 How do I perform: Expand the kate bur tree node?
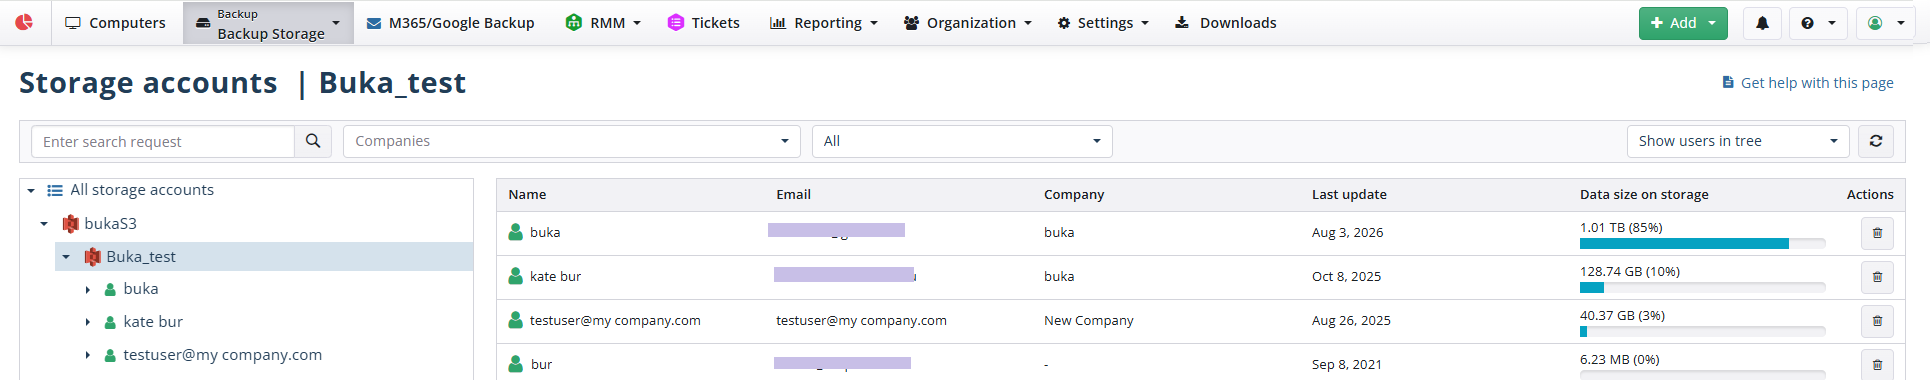pos(88,323)
